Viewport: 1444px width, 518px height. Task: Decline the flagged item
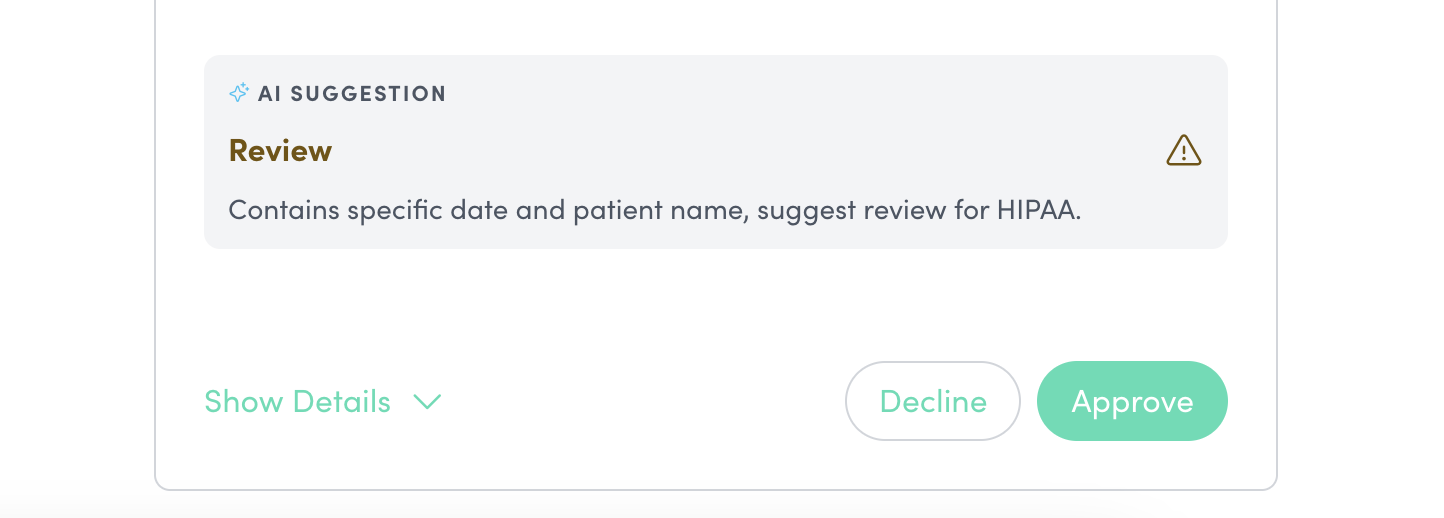pyautogui.click(x=932, y=401)
